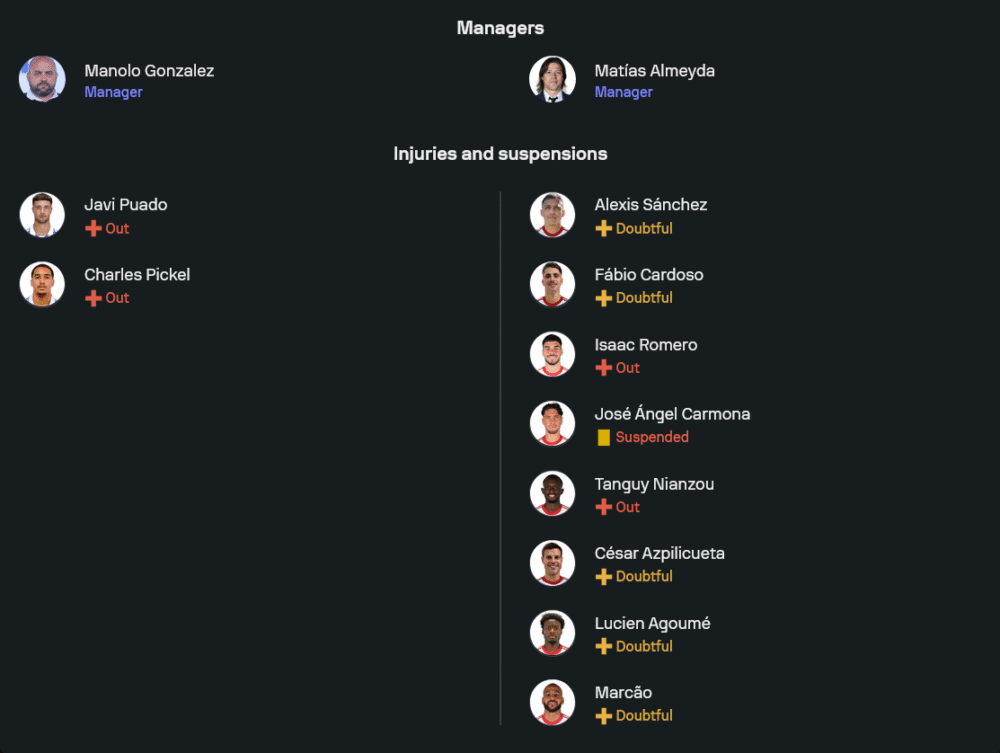The width and height of the screenshot is (1000, 753).
Task: Click red Out icon under Charles Pickel
Action: pos(93,298)
